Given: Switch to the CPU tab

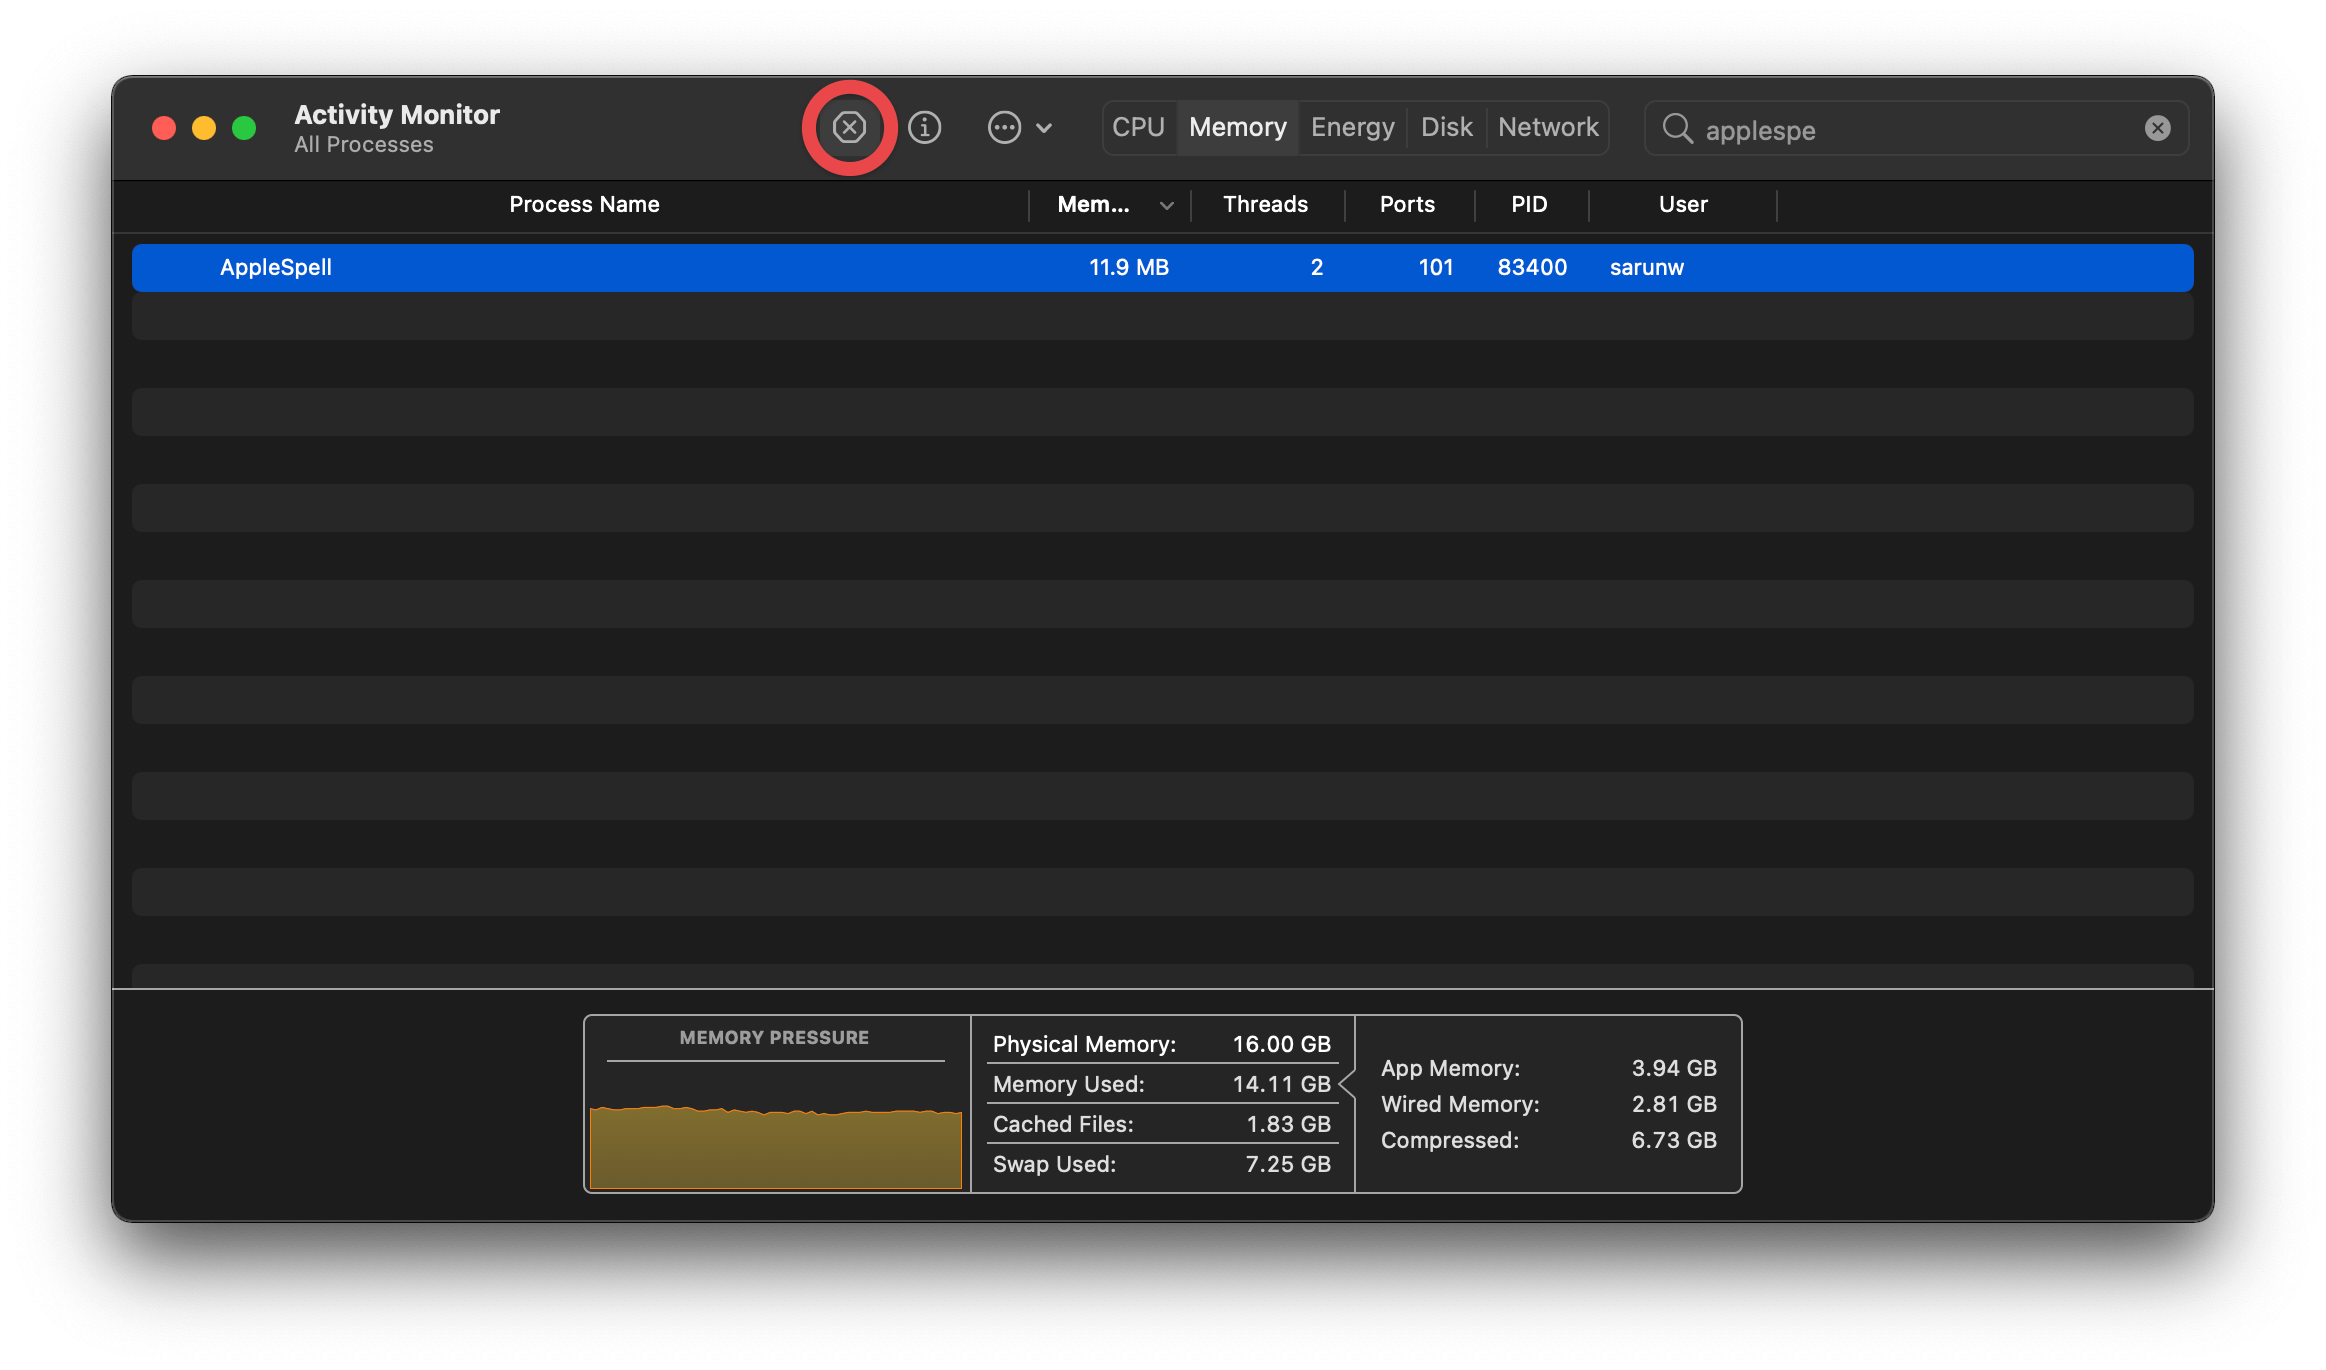Looking at the screenshot, I should tap(1138, 127).
